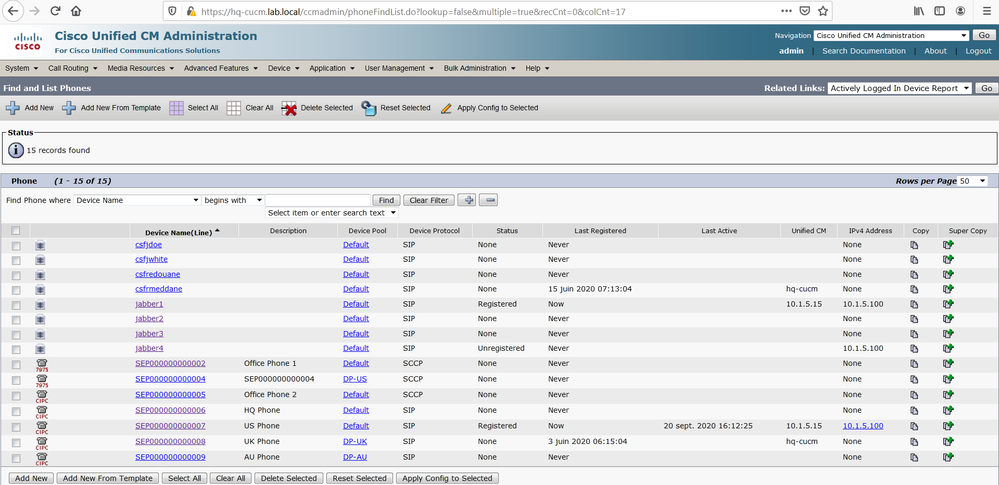Click Go button beside Navigation dropdown
This screenshot has width=999, height=485.
[982, 36]
